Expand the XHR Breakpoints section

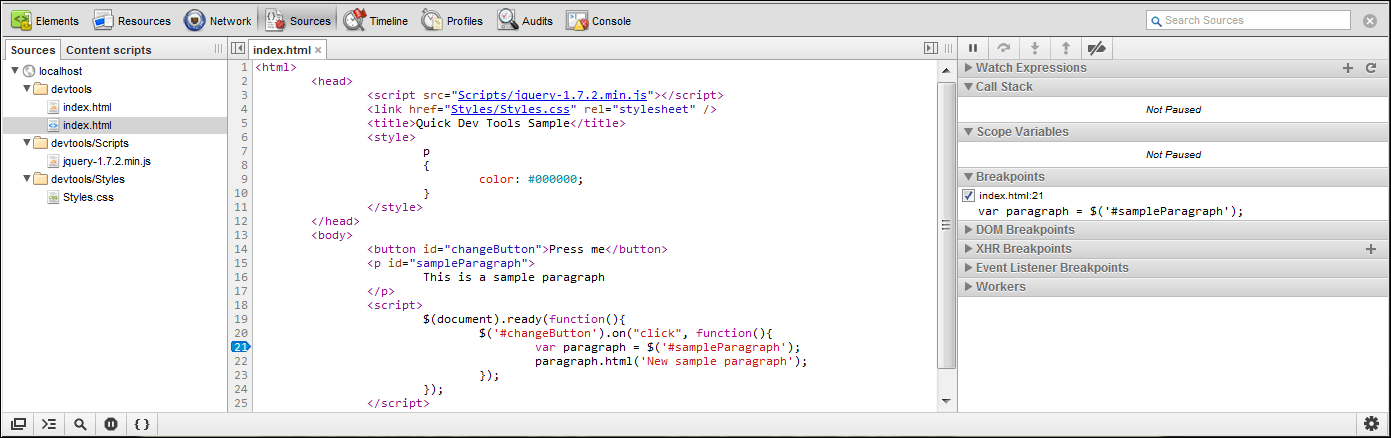[968, 249]
